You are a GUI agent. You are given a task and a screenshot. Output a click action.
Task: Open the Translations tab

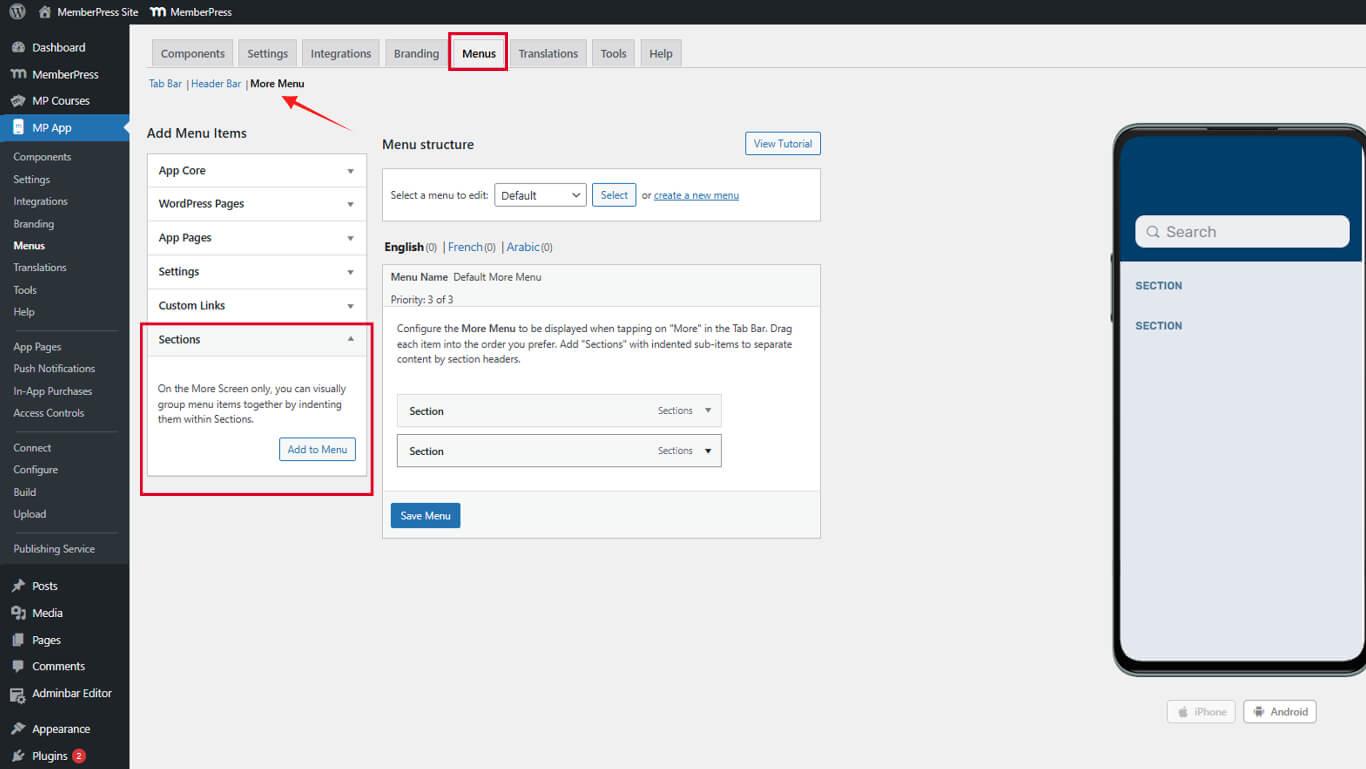[547, 54]
